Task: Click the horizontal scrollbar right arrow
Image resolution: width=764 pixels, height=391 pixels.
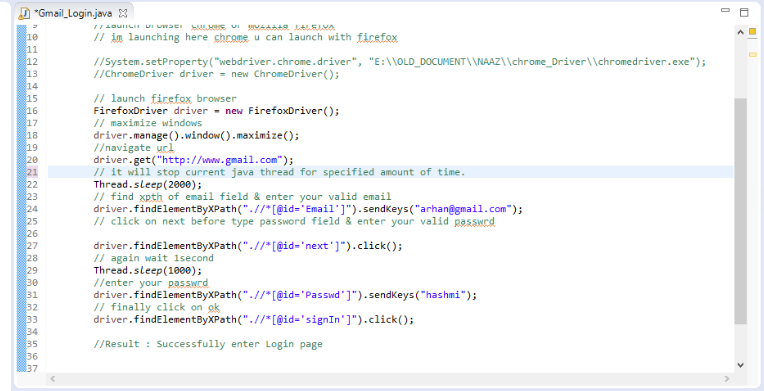Action: tap(727, 378)
